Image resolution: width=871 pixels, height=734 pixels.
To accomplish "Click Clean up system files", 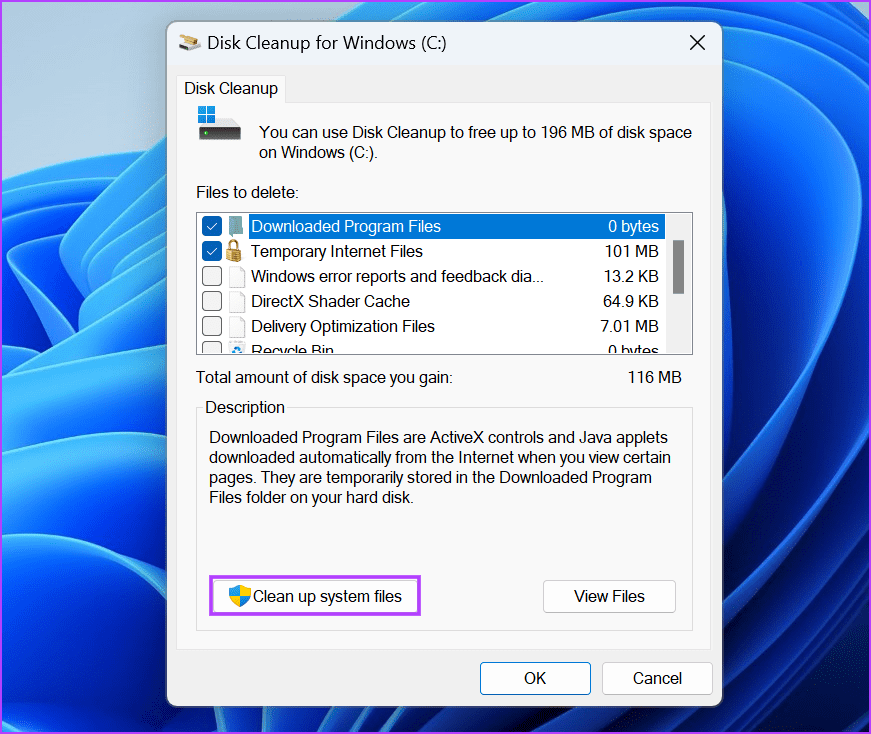I will (x=314, y=595).
